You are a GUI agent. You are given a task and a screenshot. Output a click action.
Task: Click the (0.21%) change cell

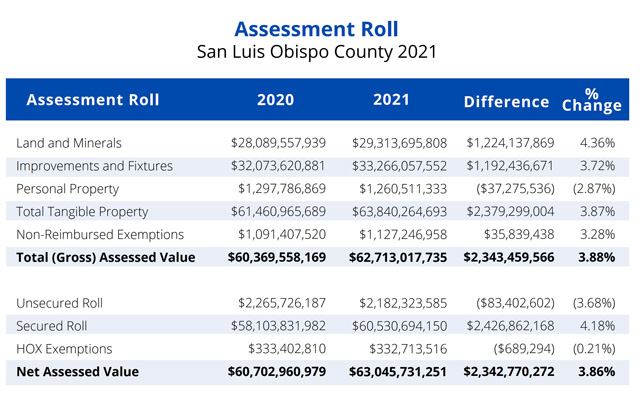point(594,348)
